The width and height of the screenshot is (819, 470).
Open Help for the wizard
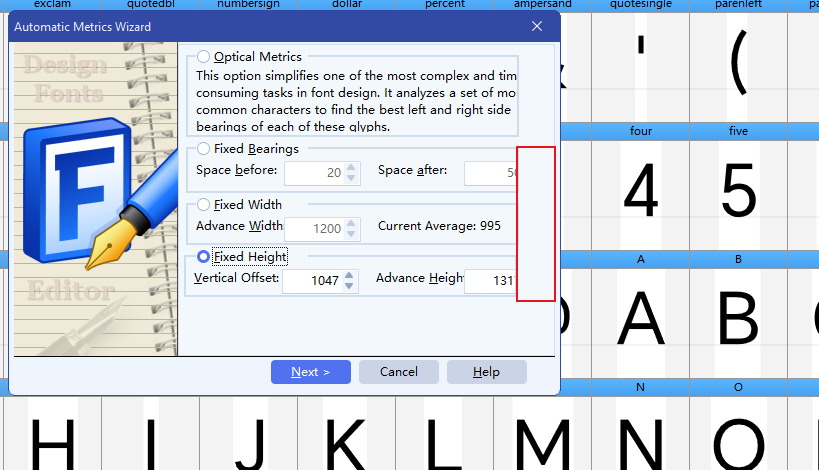point(486,372)
